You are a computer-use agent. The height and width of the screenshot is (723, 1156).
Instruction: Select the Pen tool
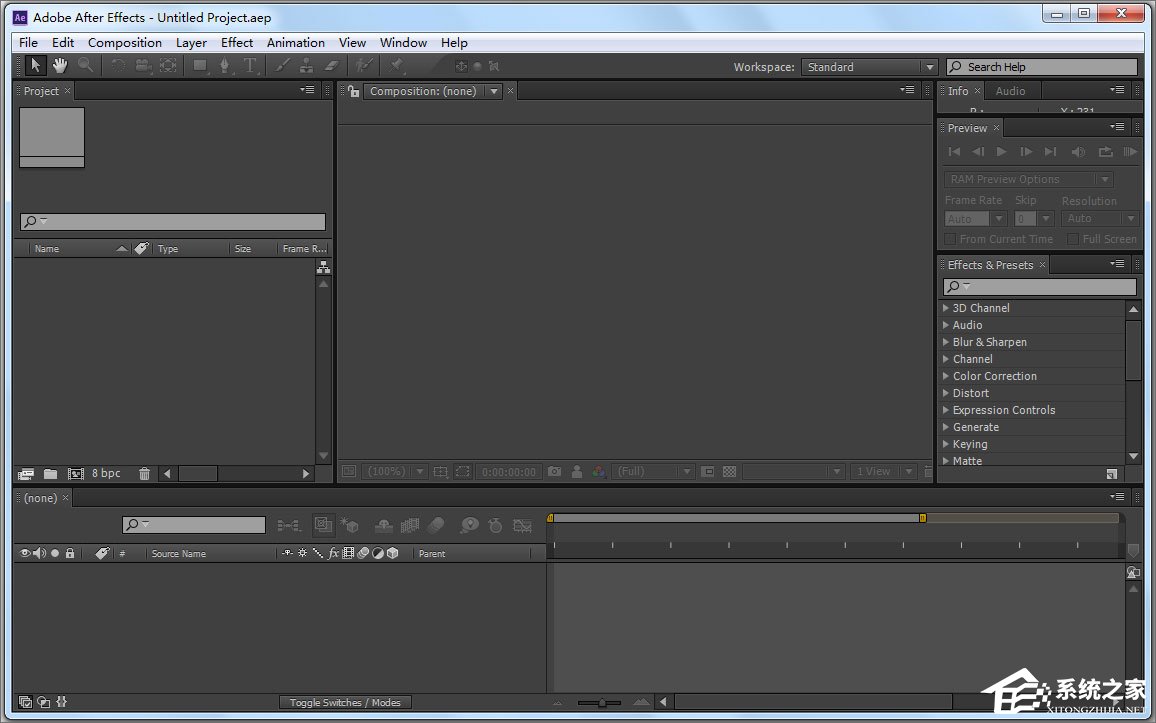tap(224, 66)
